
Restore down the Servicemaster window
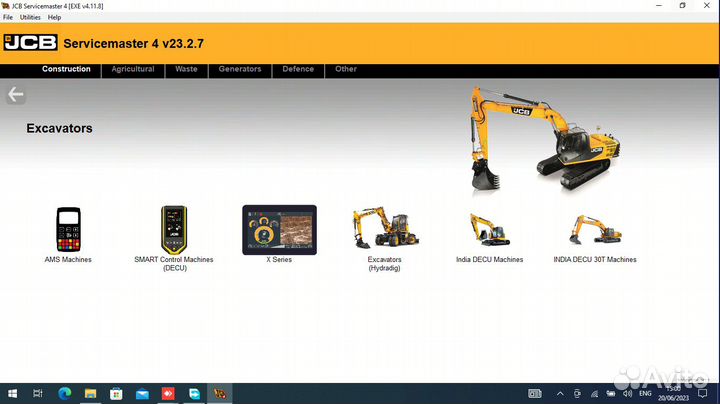coord(682,6)
